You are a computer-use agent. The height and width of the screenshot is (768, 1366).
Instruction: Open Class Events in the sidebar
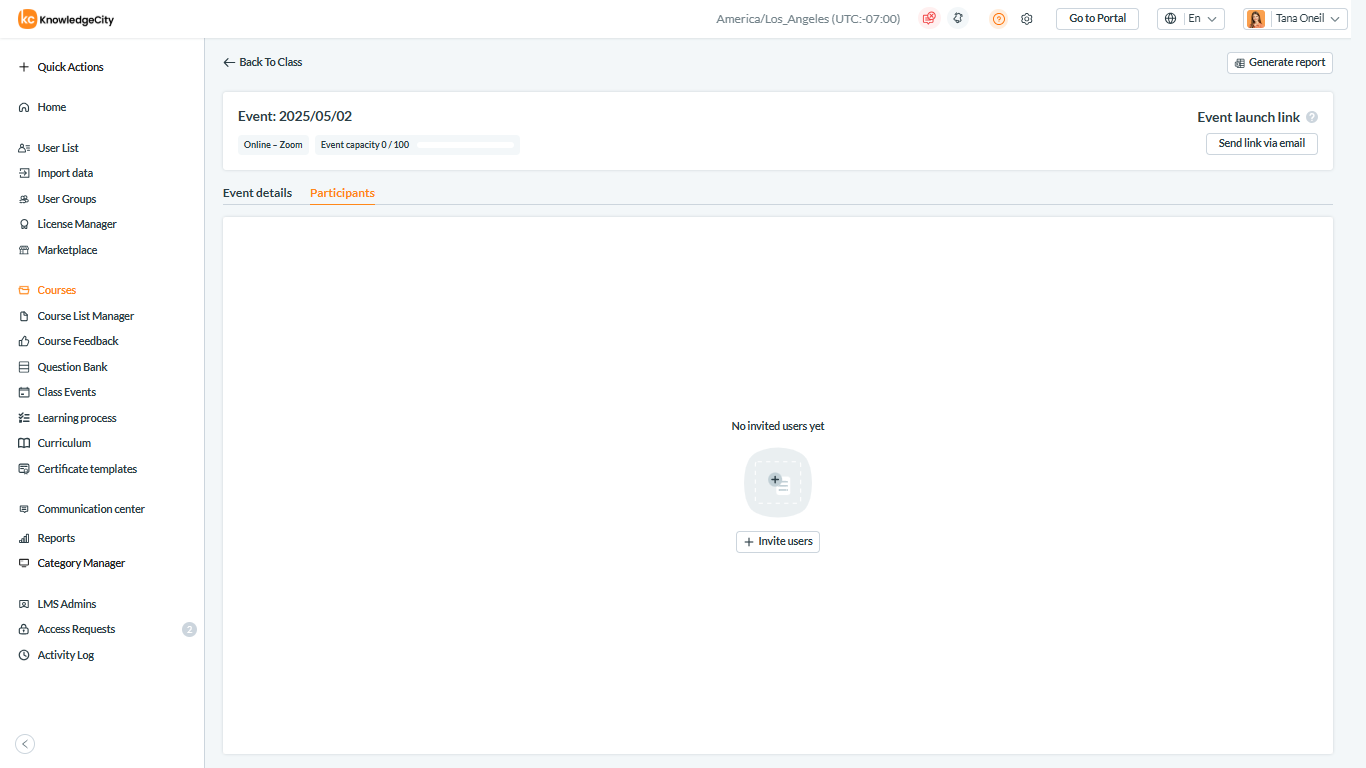pyautogui.click(x=66, y=392)
